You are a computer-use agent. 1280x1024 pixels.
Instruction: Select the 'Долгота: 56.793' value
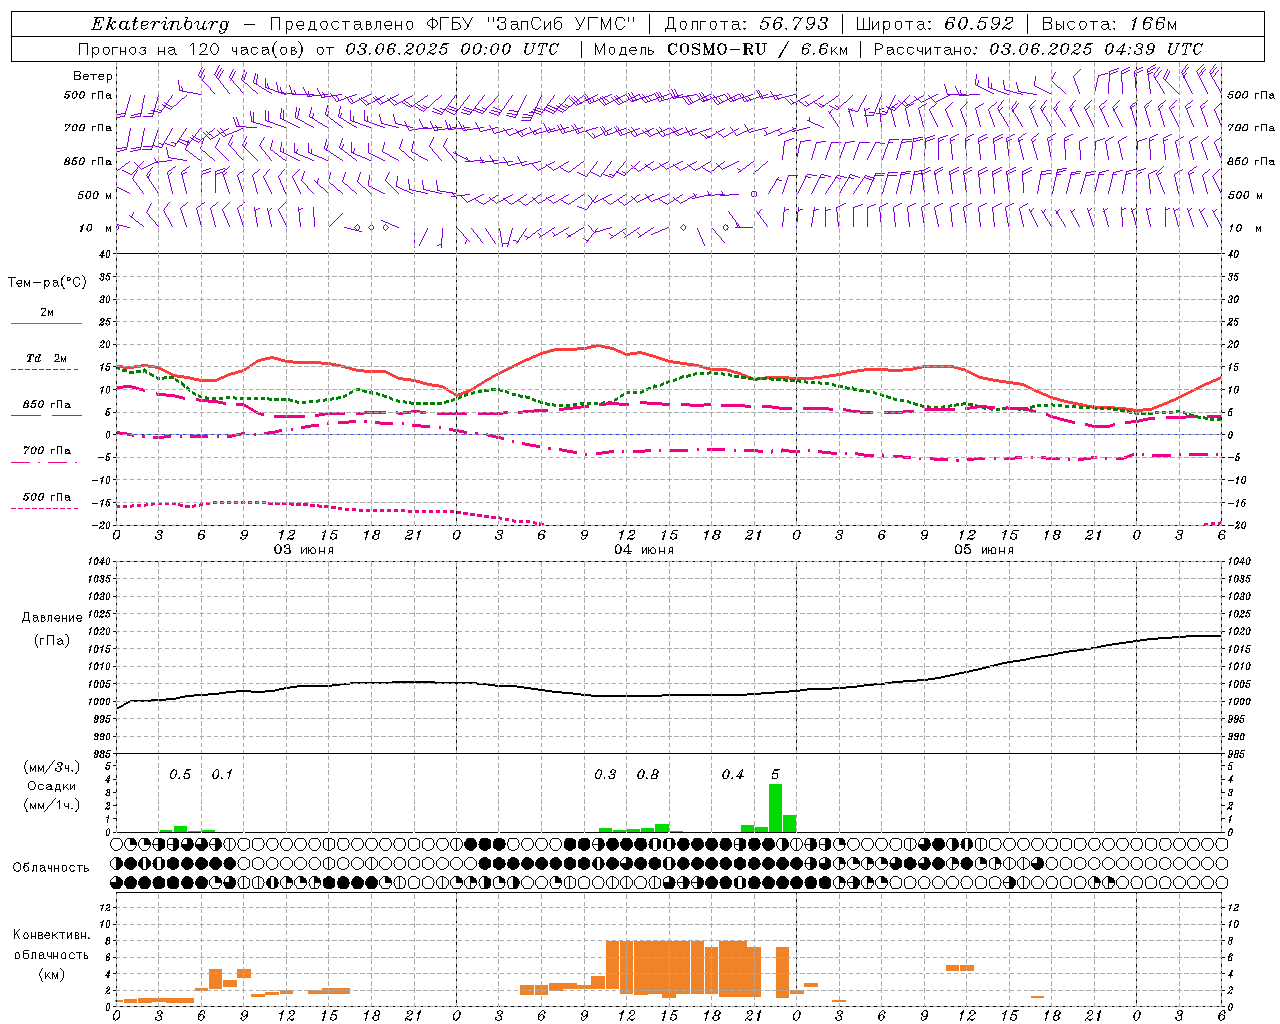(x=746, y=24)
